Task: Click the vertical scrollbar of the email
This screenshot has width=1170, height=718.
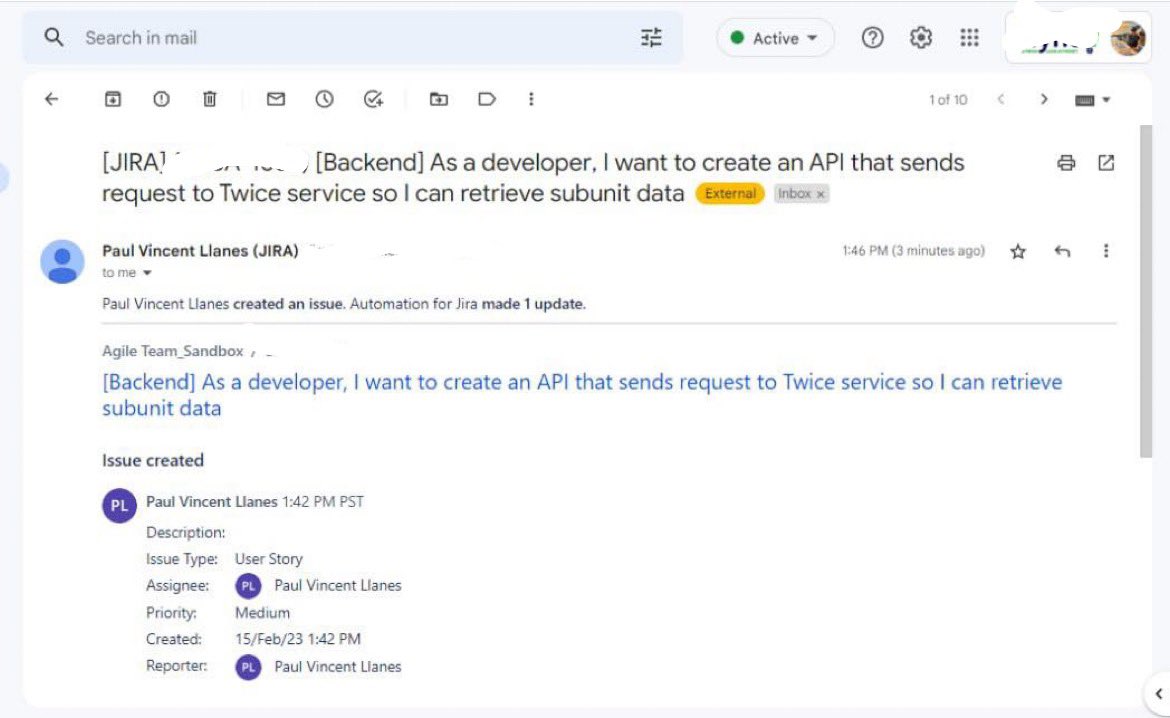Action: [1146, 291]
